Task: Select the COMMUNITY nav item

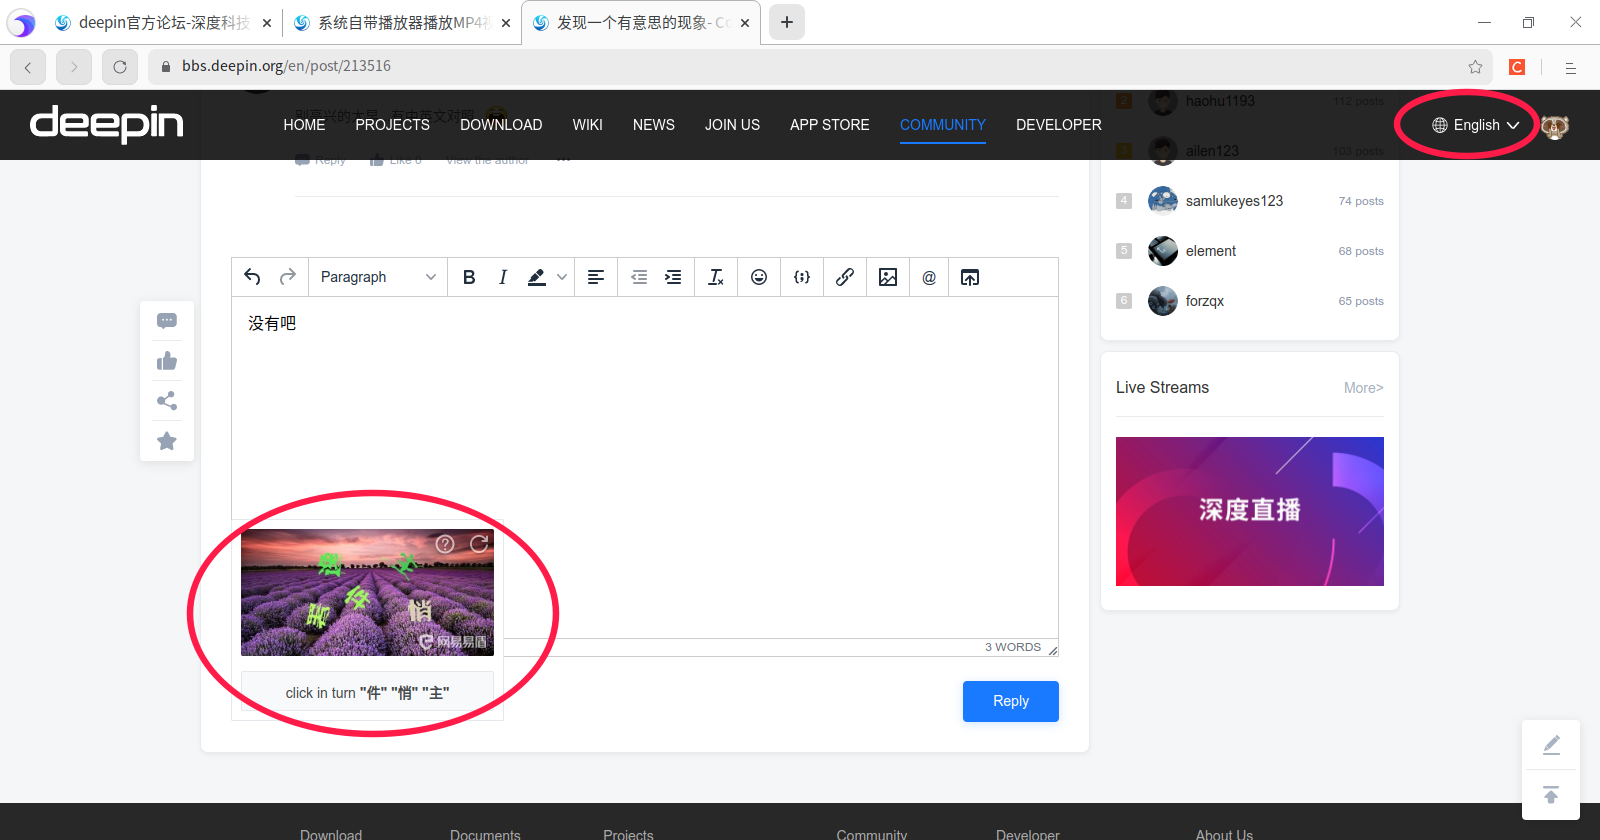Action: pos(943,125)
